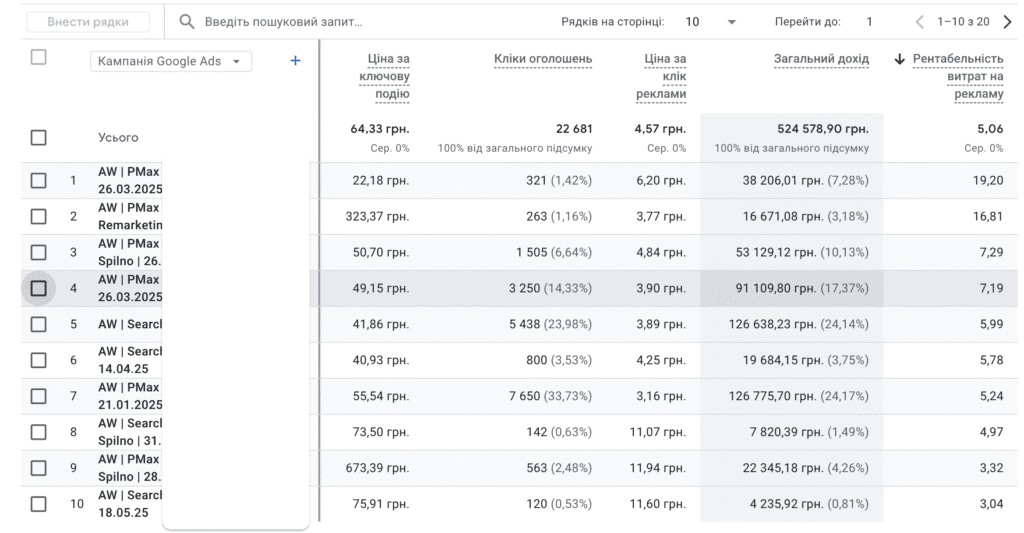Viewport: 1024px width, 533px height.
Task: Sort by Загальний дохід column header
Action: (821, 59)
